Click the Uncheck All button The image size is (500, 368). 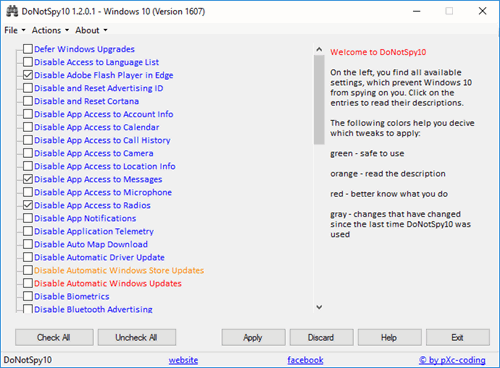pyautogui.click(x=137, y=337)
